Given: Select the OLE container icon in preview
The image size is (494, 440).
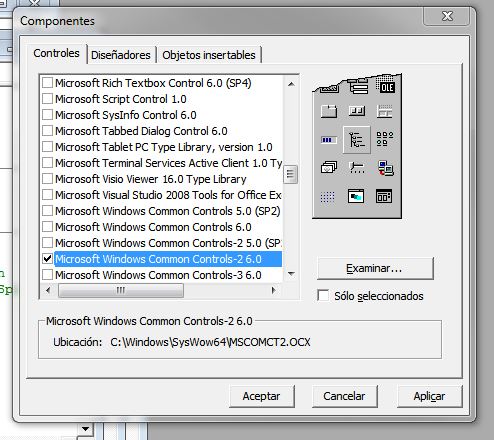Looking at the screenshot, I should click(x=386, y=86).
